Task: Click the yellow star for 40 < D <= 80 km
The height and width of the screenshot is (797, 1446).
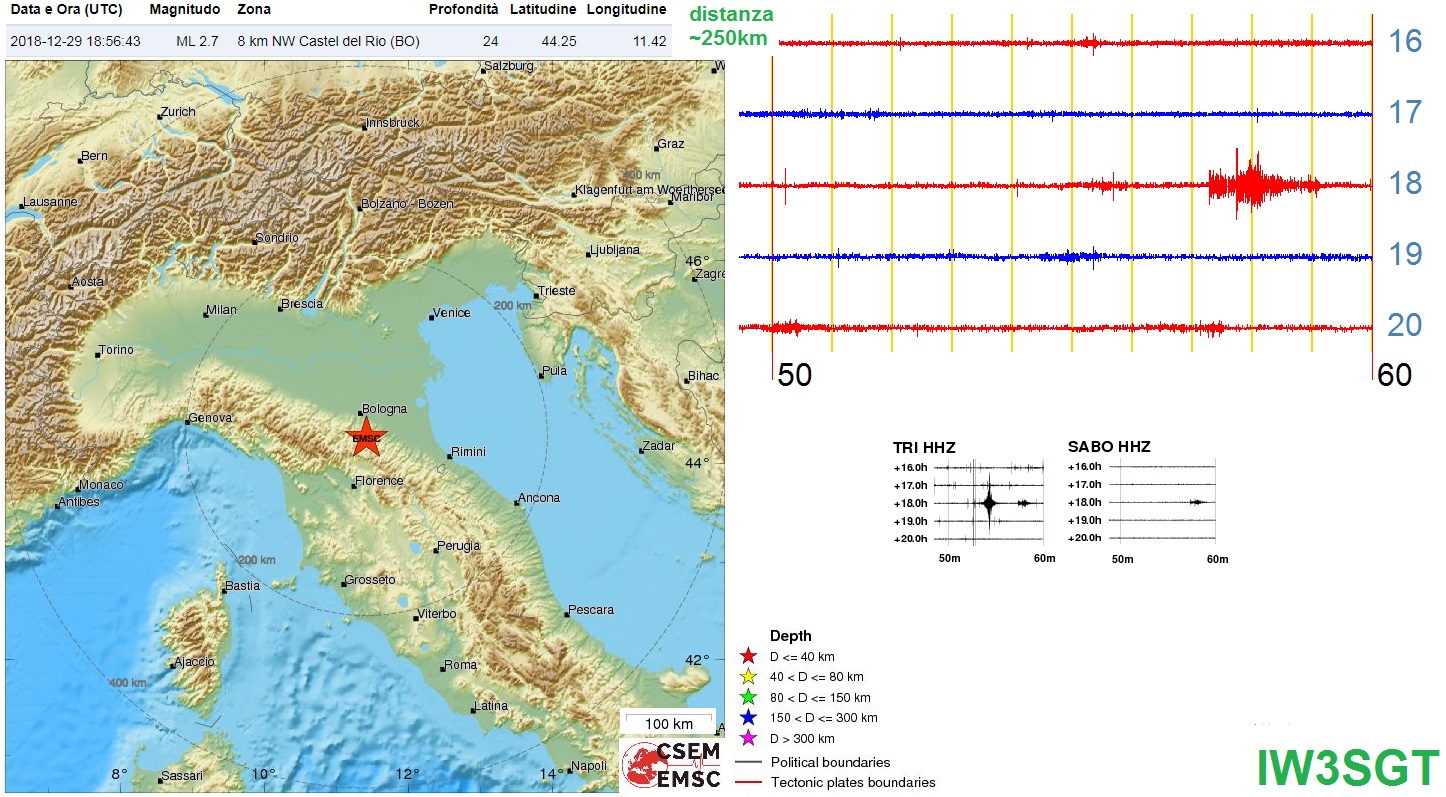Action: point(746,677)
